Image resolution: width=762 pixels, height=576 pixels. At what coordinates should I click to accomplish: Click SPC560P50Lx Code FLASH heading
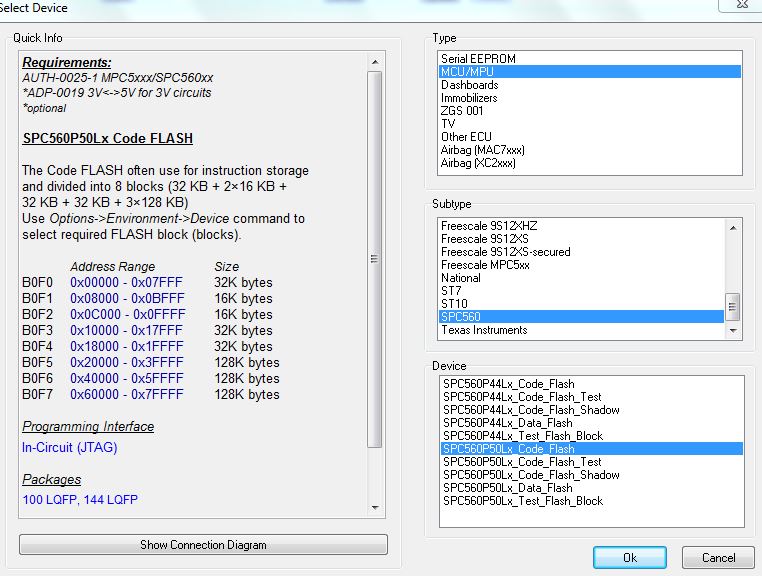108,139
